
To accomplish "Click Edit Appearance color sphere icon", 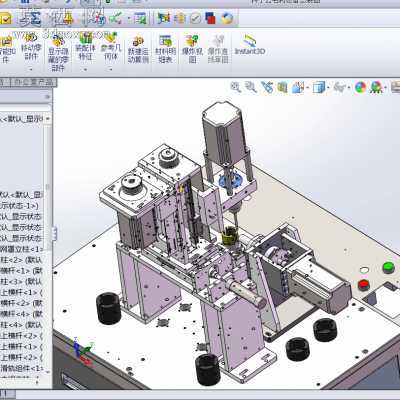I will [x=360, y=88].
